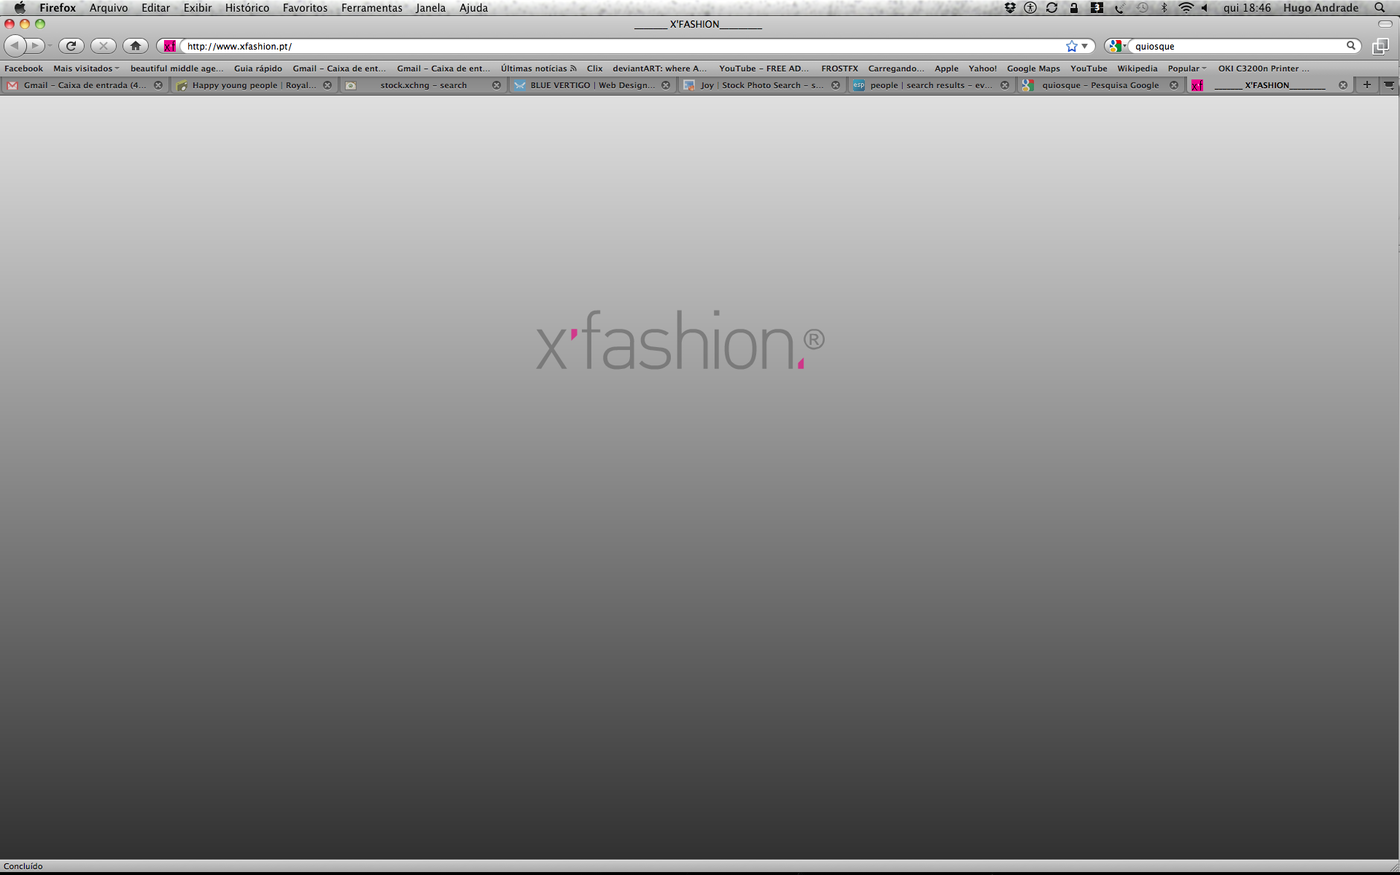The image size is (1400, 875).
Task: Reload the page with the refresh button
Action: click(71, 46)
